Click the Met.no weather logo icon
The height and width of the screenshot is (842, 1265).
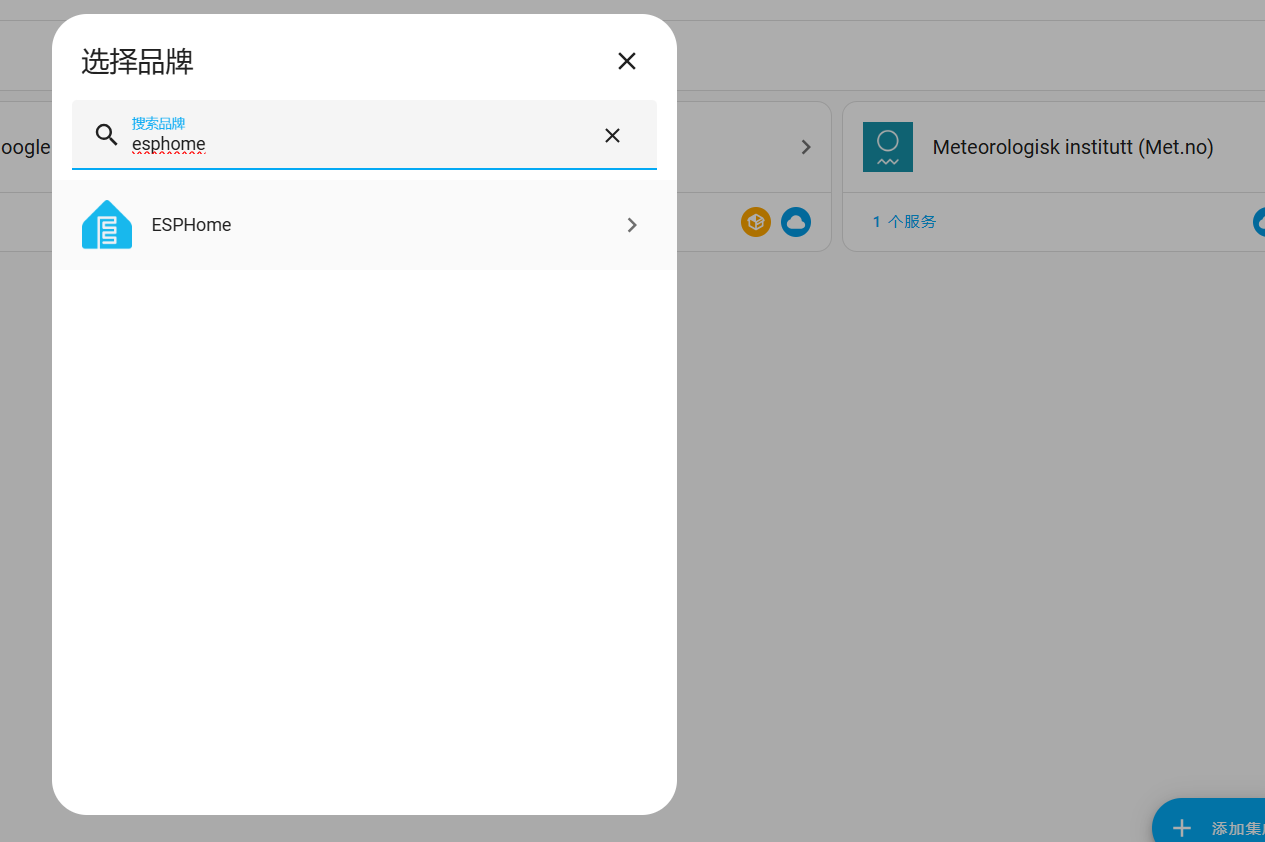[x=888, y=147]
